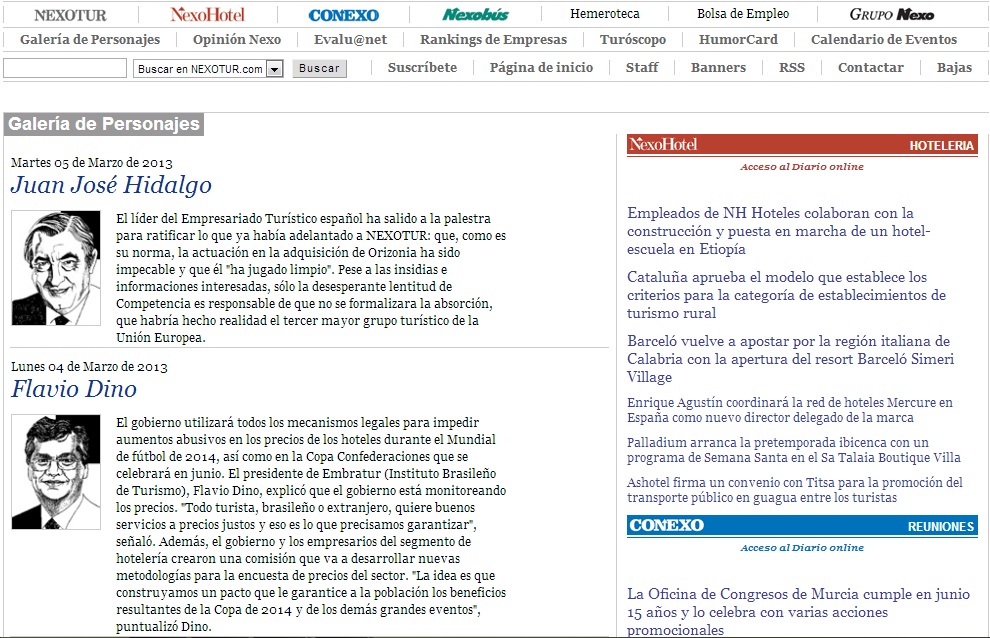Viewport: 990px width, 638px height.
Task: Open the Grupo Nexo logo link
Action: 891,15
